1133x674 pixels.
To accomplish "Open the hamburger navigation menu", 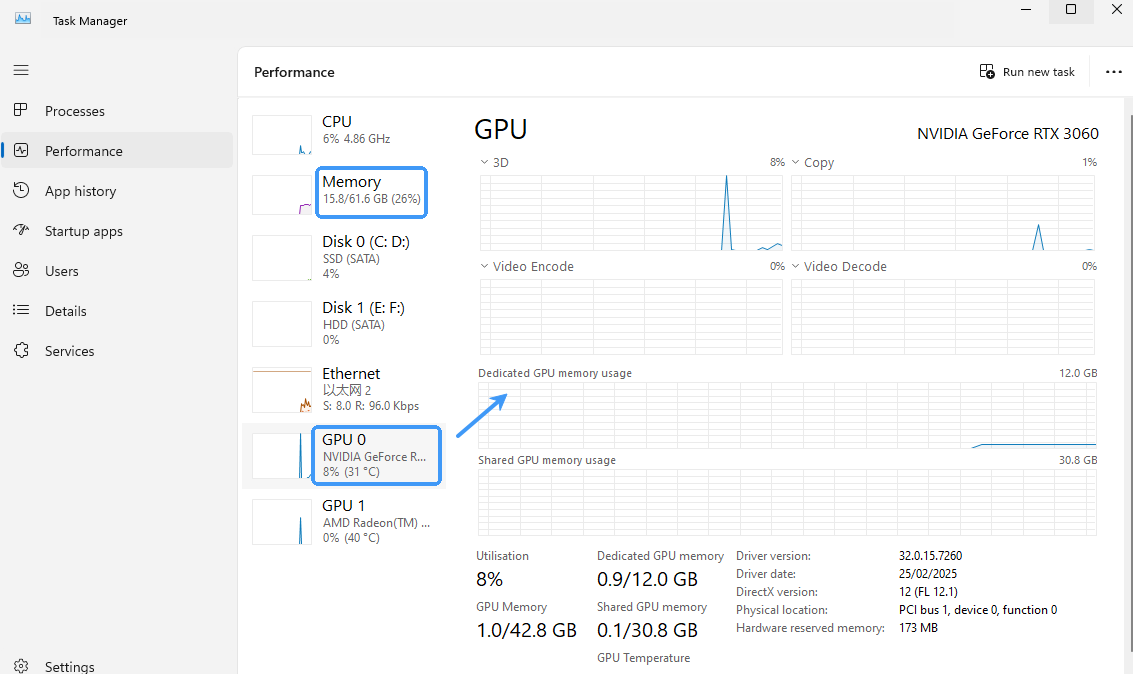I will pyautogui.click(x=21, y=70).
